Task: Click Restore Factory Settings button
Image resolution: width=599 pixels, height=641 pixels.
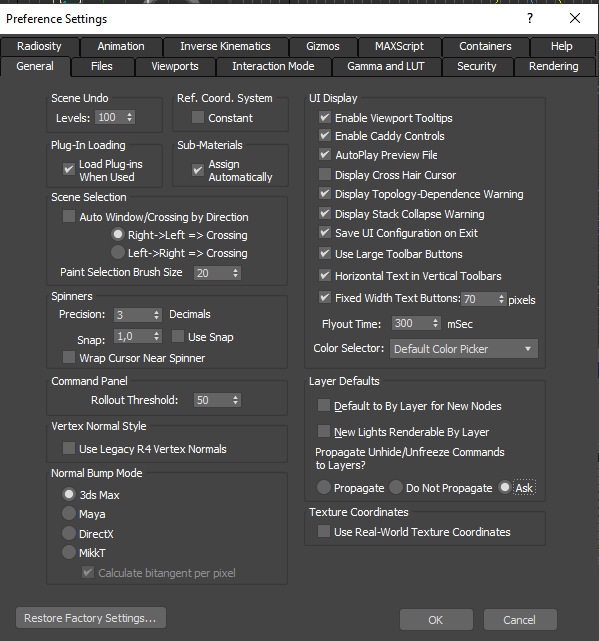Action: 91,618
